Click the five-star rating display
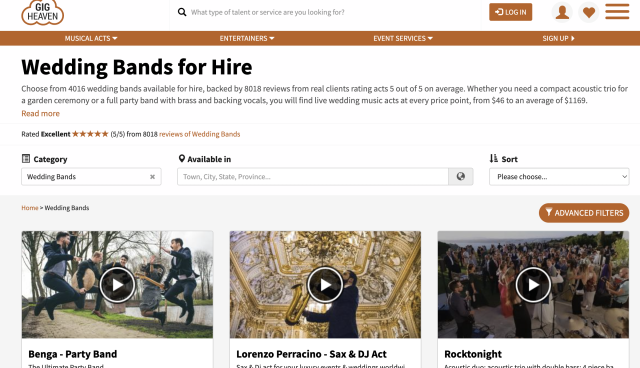Image resolution: width=640 pixels, height=368 pixels. tap(90, 134)
